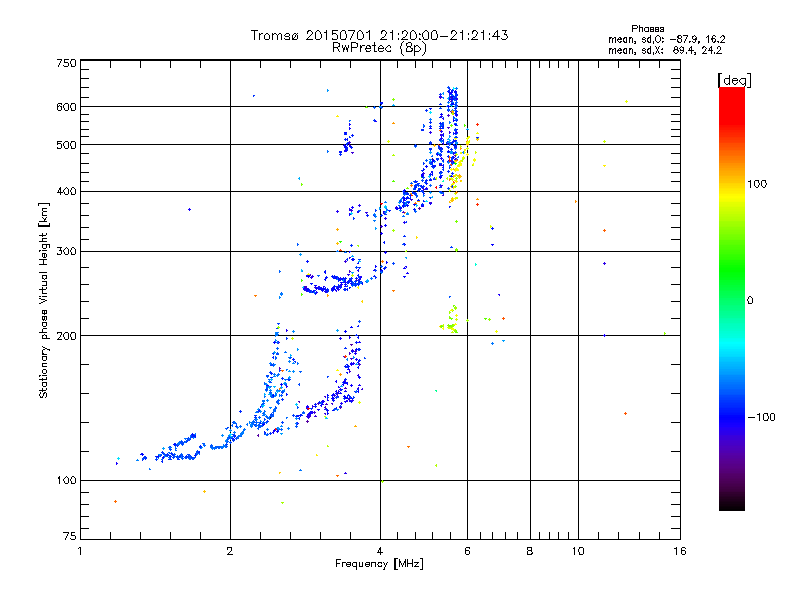Click the x-axis tick label '6'
This screenshot has width=800, height=600.
467,551
